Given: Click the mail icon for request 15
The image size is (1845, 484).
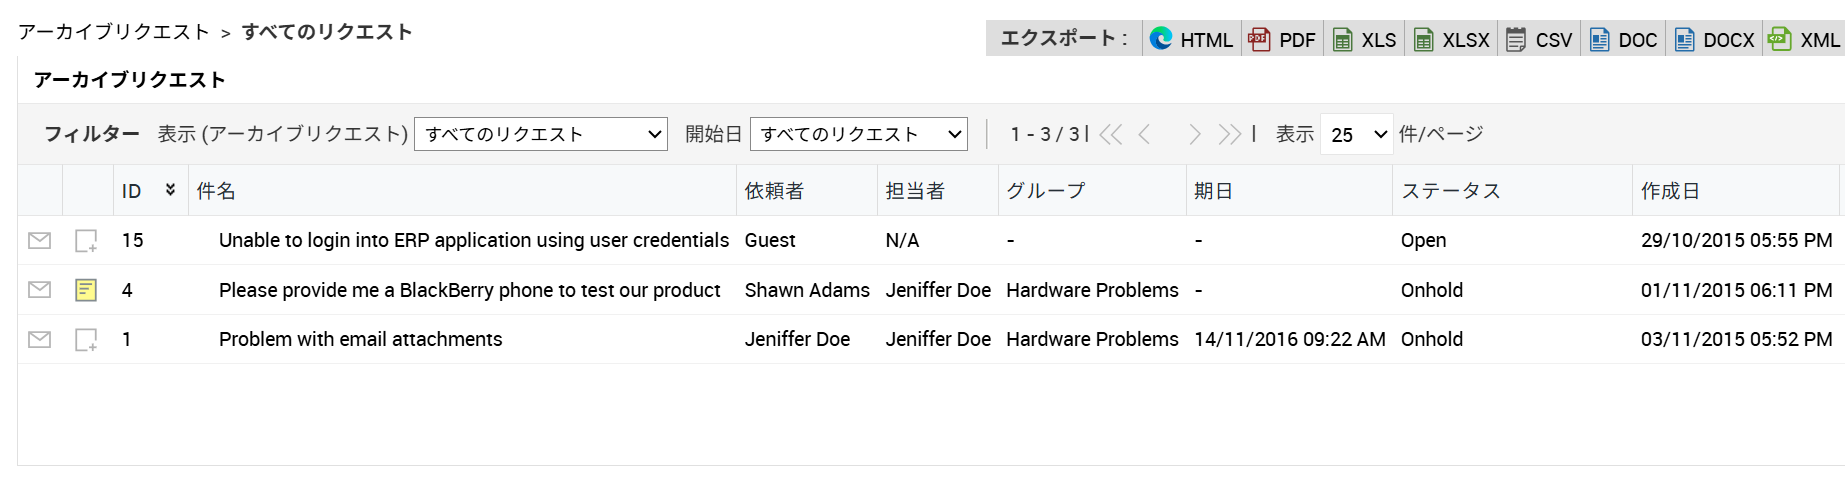Looking at the screenshot, I should tap(40, 240).
